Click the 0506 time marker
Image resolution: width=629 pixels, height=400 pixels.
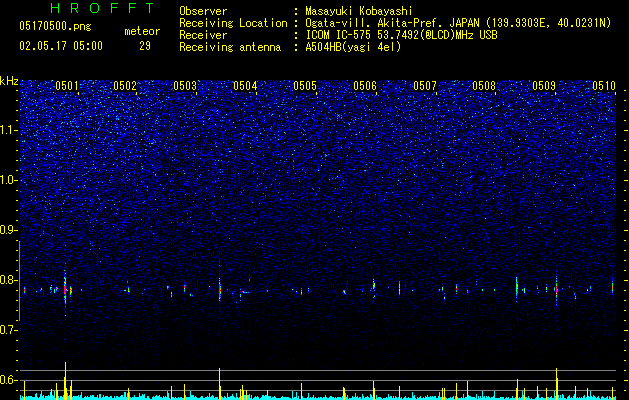[365, 86]
